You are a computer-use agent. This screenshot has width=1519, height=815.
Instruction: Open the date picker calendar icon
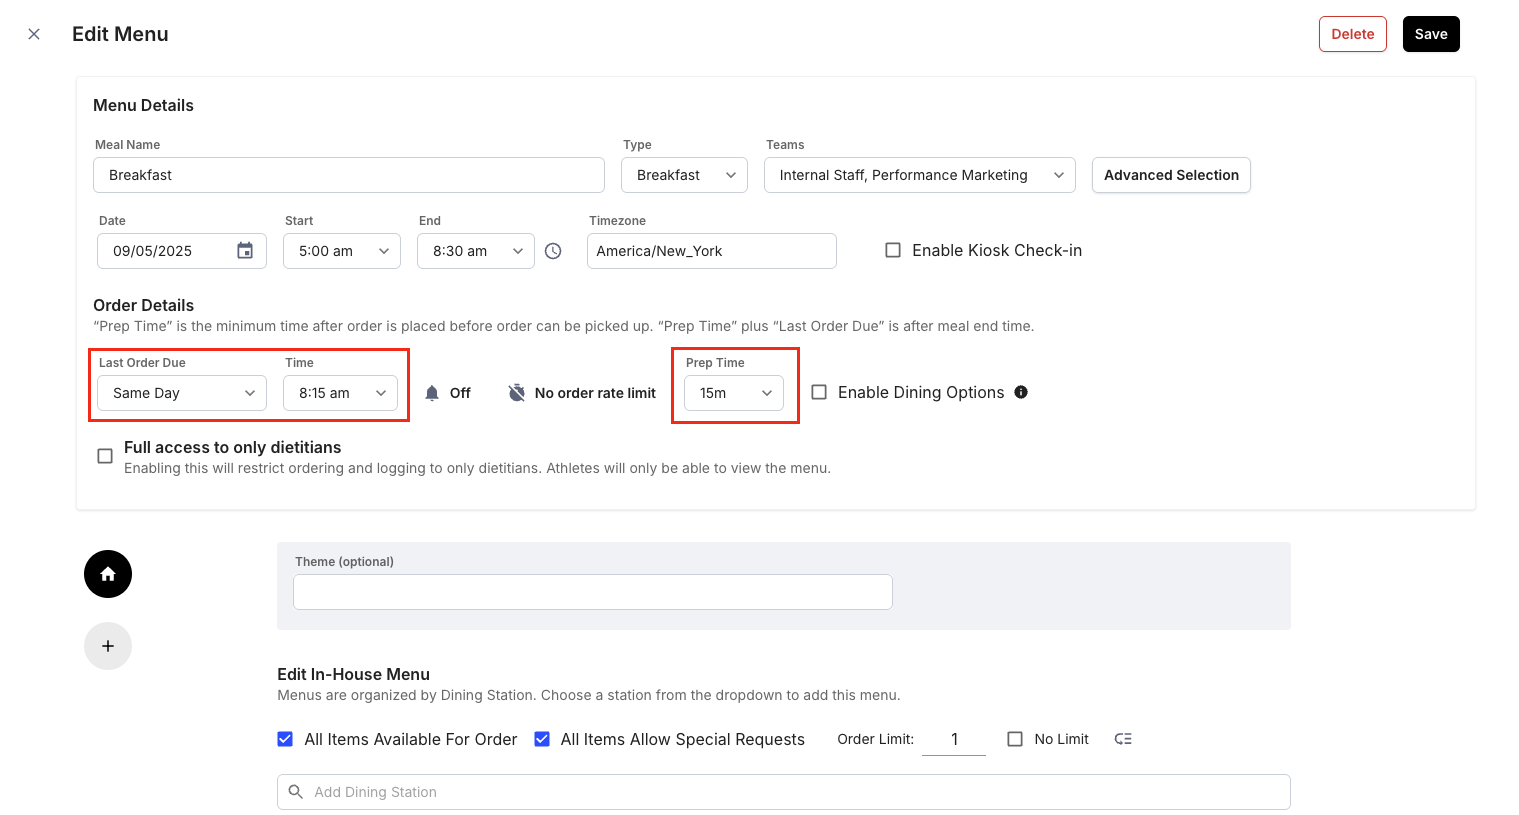[245, 251]
